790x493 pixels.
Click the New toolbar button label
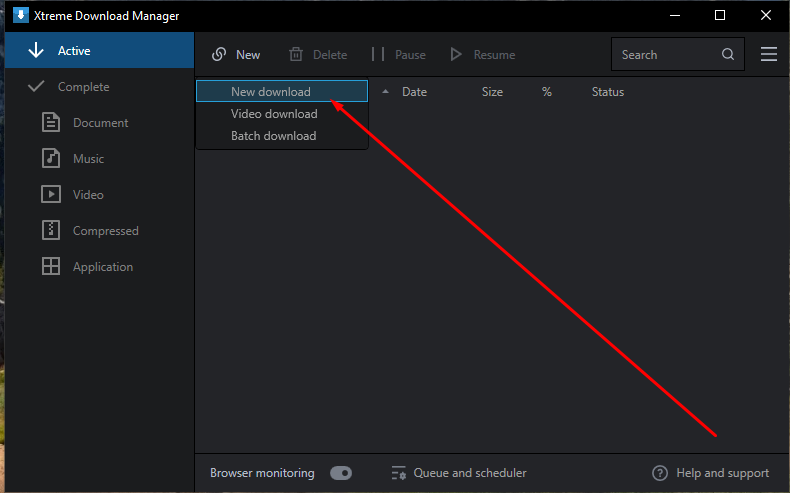248,54
